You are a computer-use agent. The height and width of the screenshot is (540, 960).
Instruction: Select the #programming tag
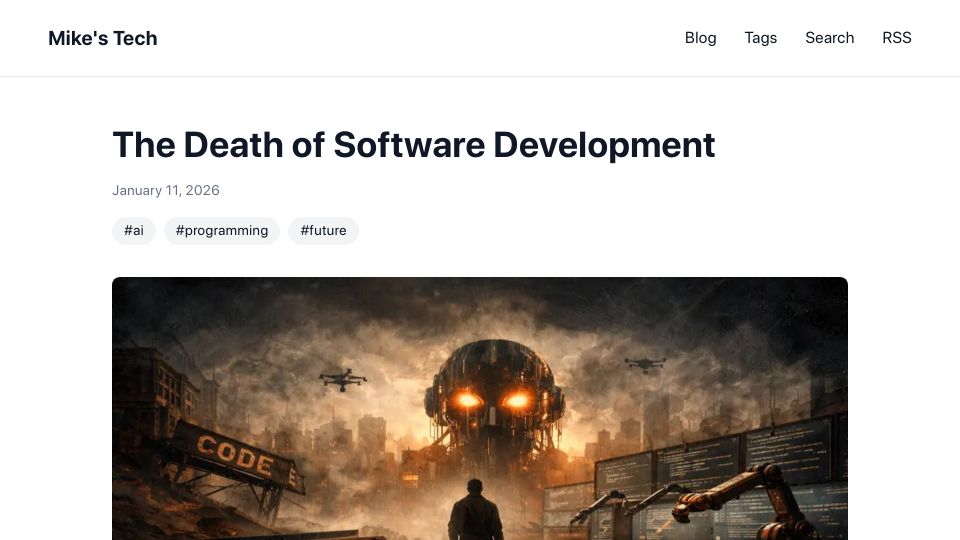(222, 231)
